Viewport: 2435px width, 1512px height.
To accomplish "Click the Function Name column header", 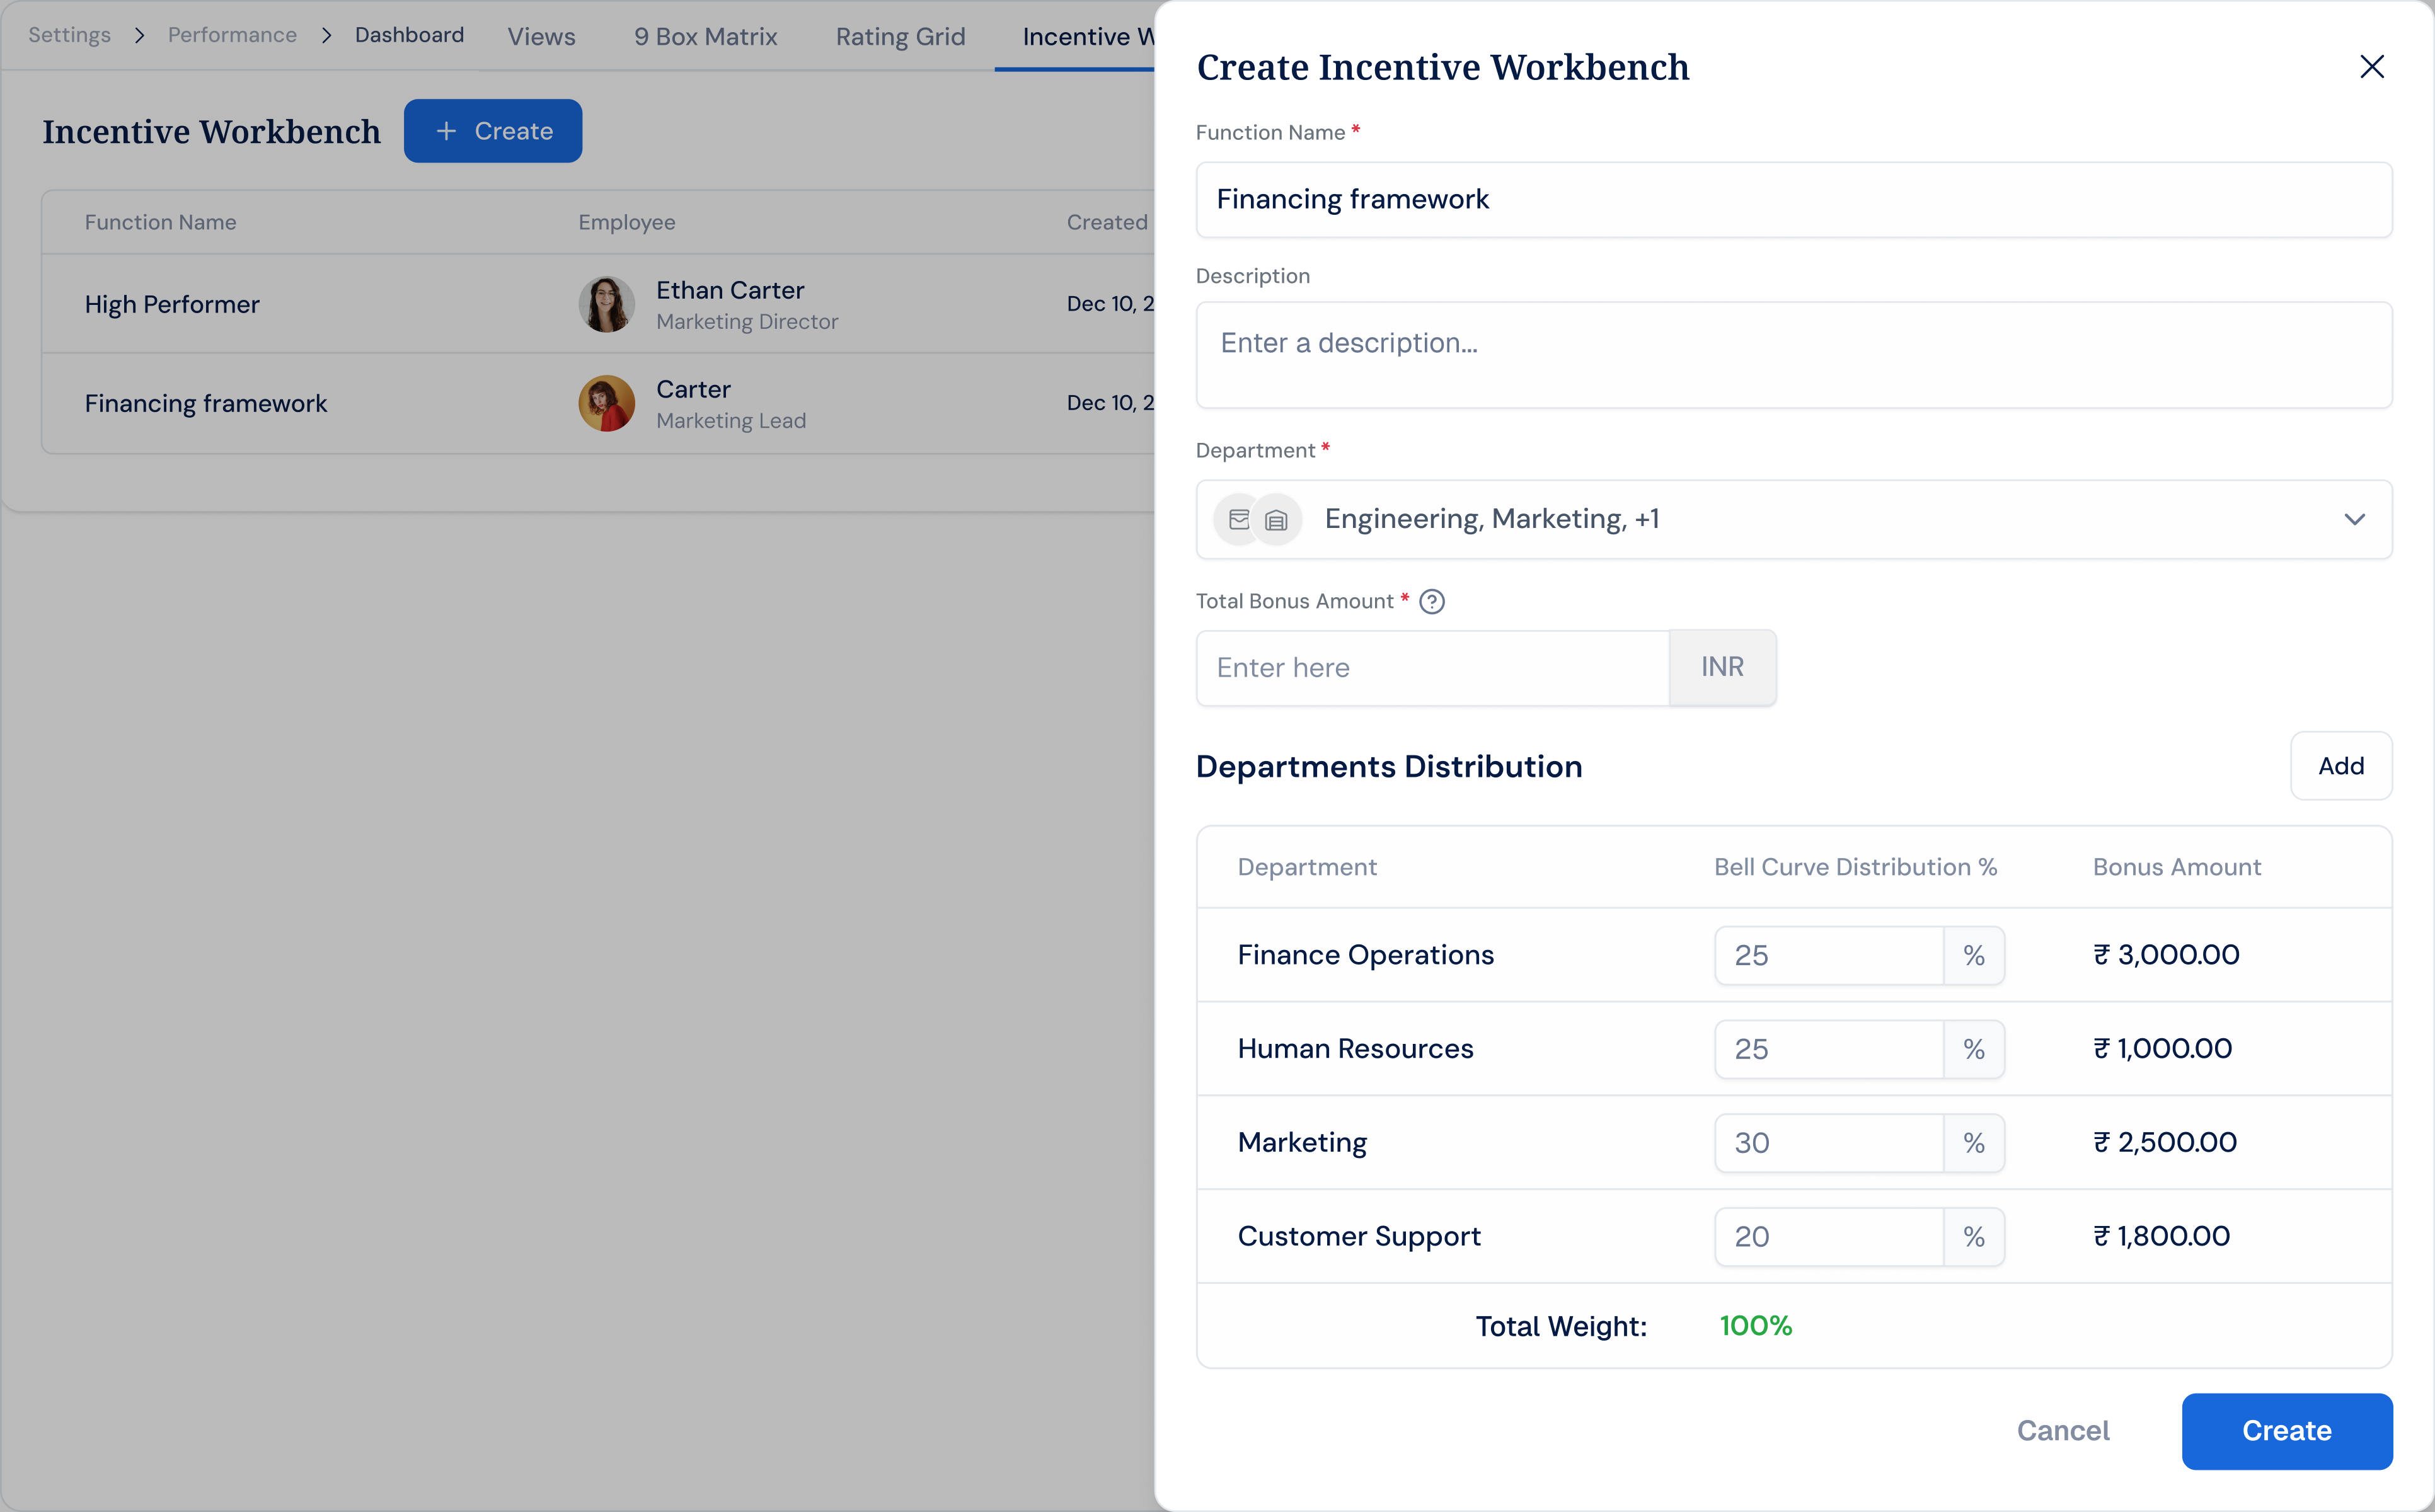I will click(x=160, y=222).
